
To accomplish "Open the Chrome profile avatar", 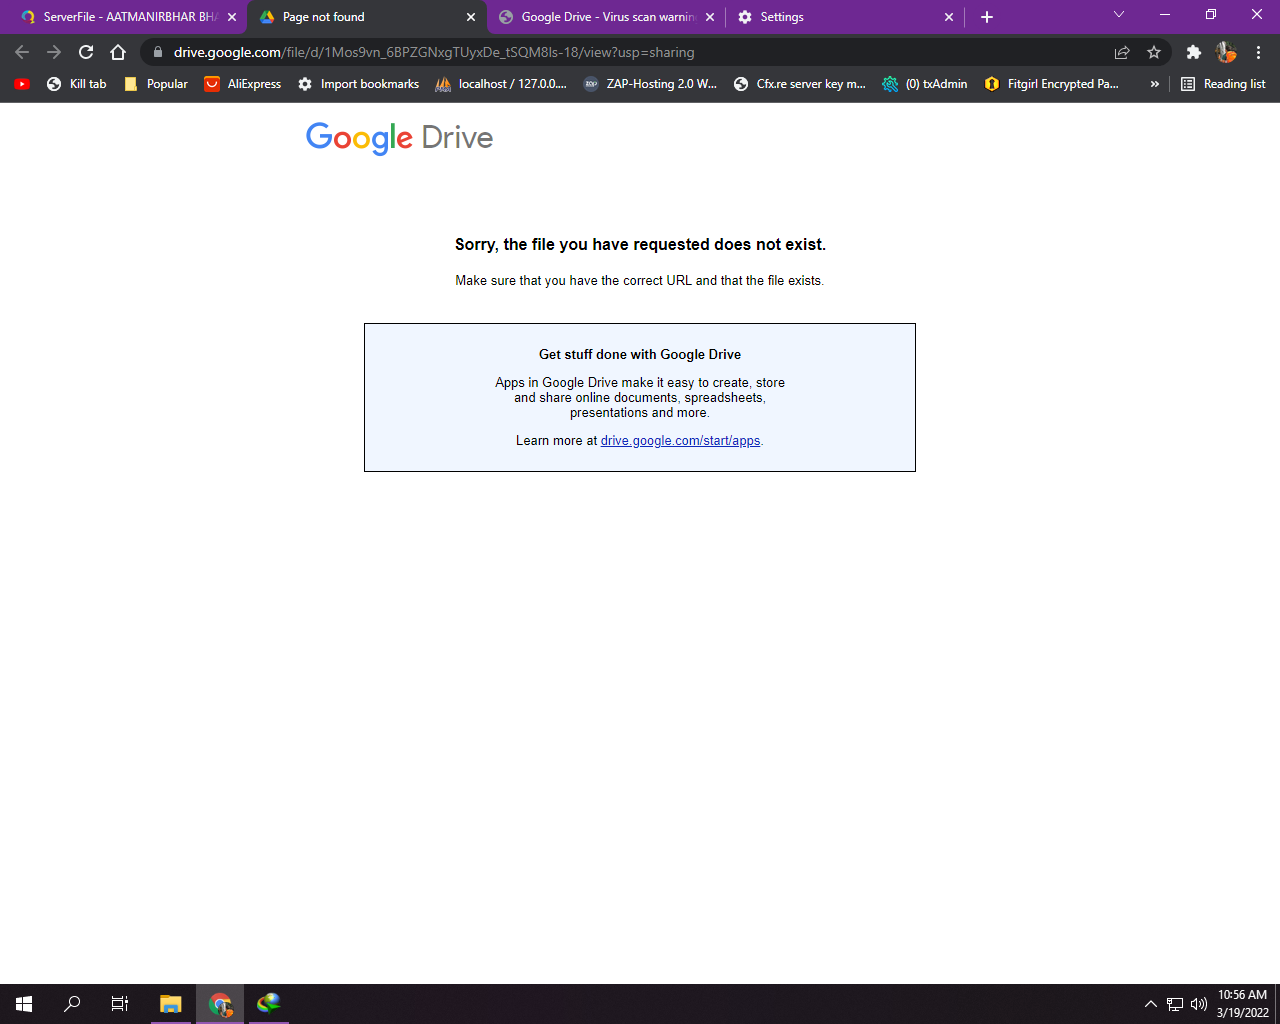I will pyautogui.click(x=1226, y=52).
